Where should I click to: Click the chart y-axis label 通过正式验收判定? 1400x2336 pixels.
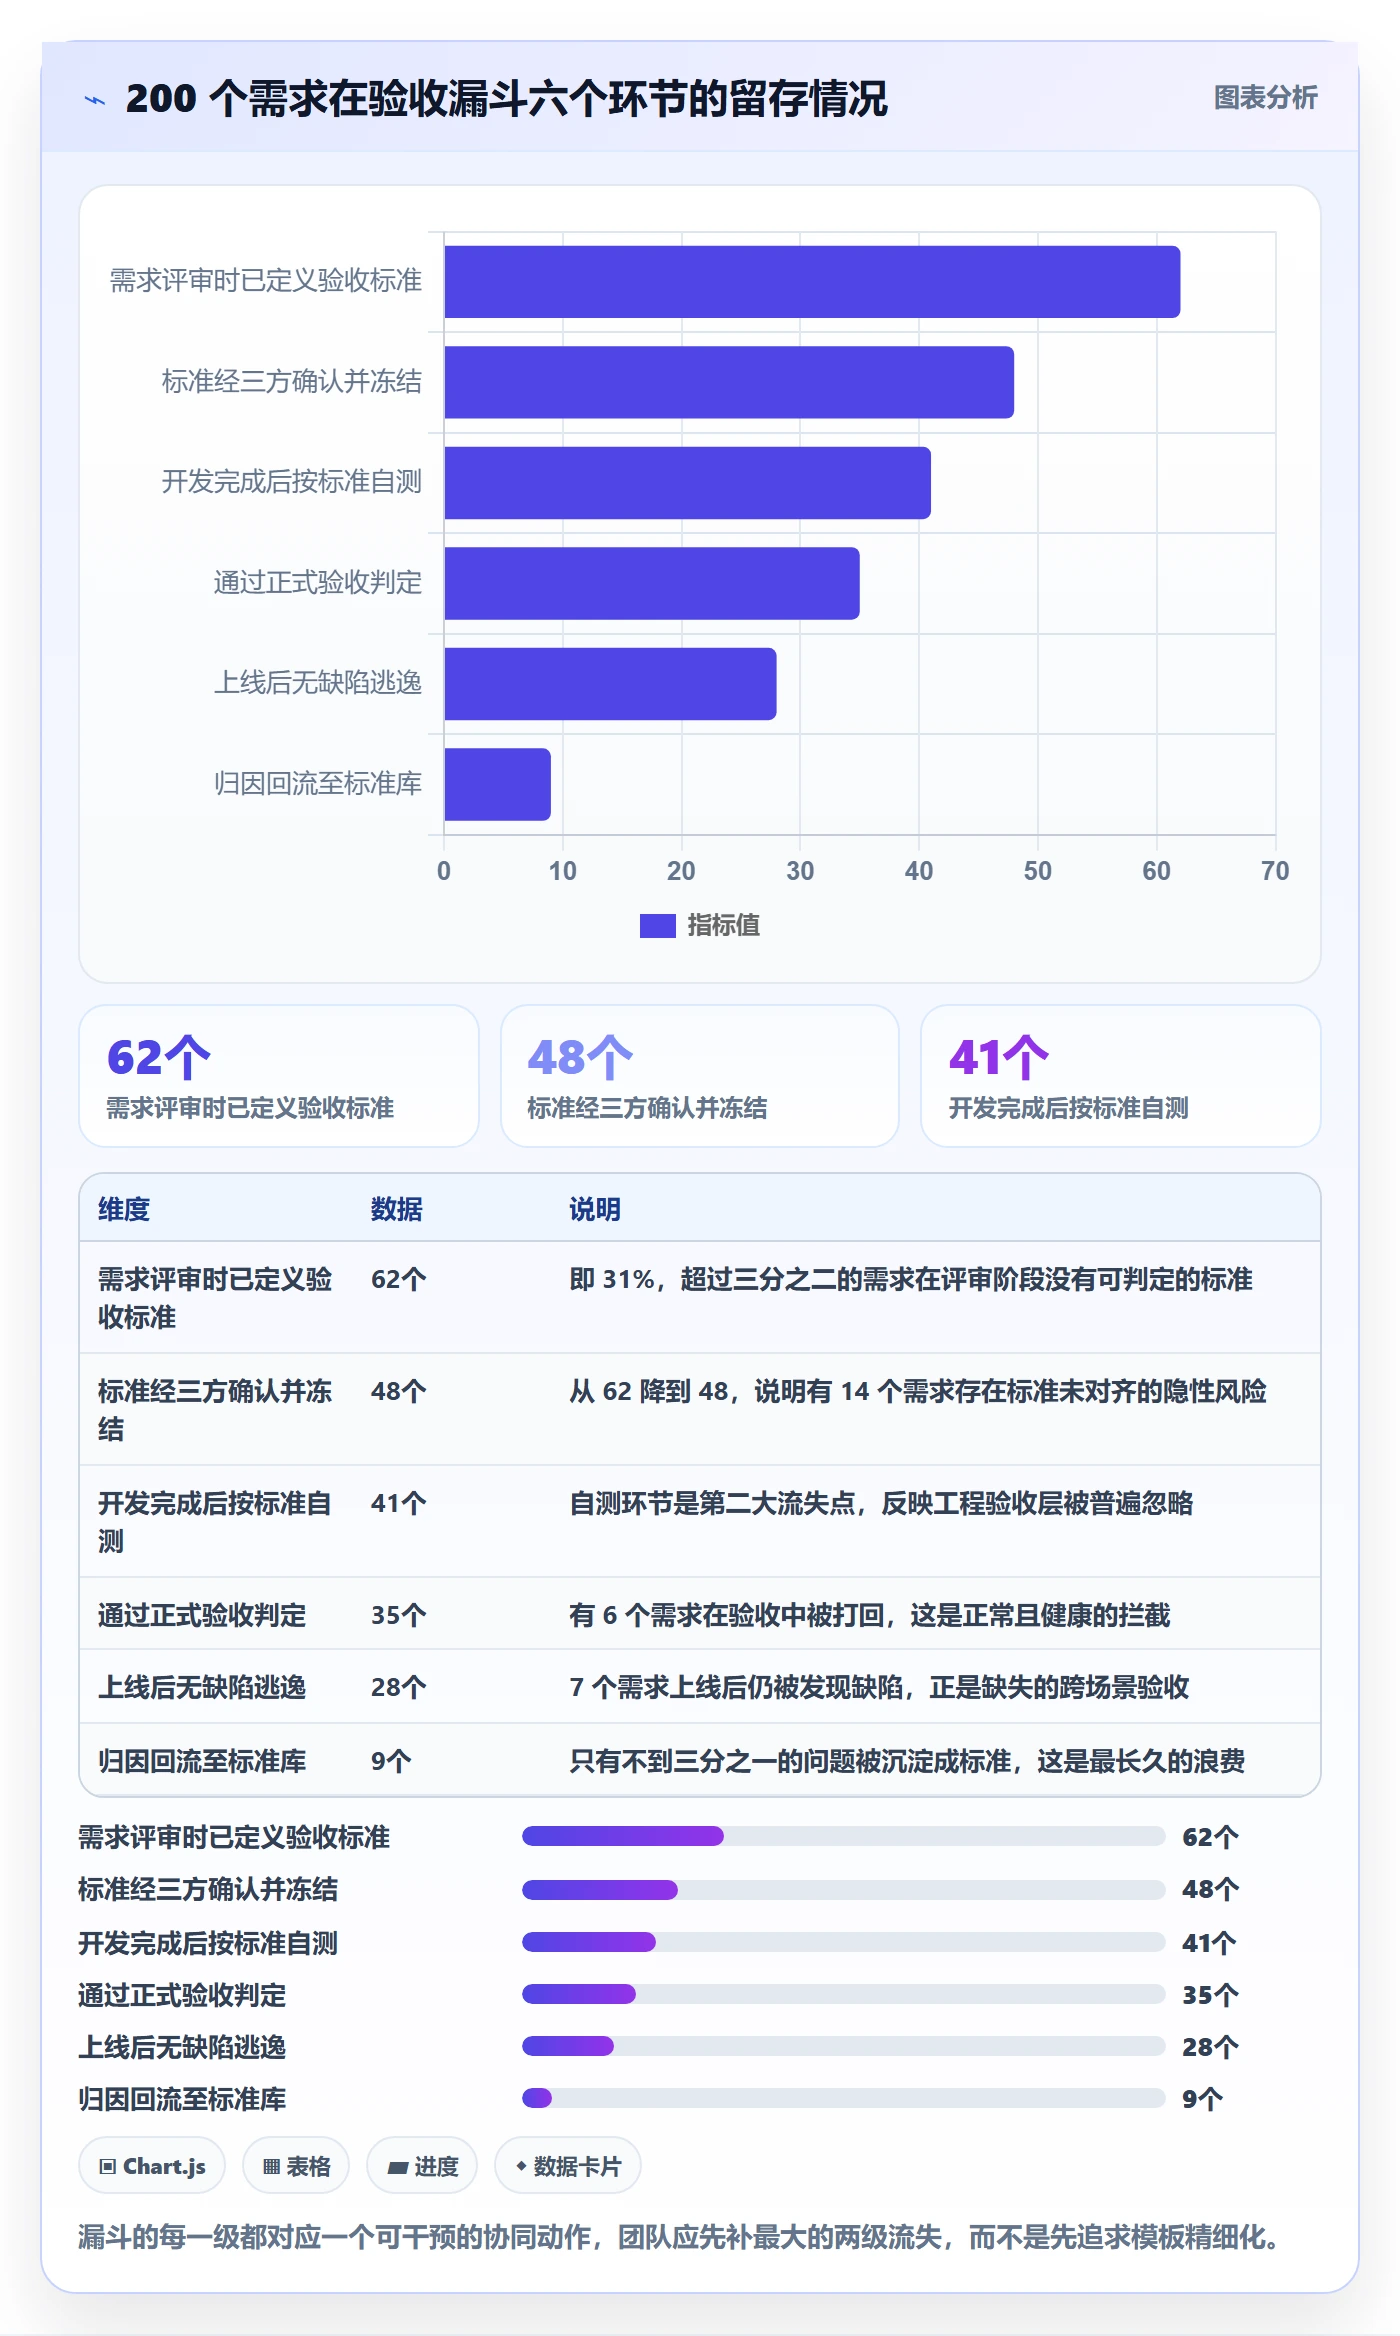[x=318, y=582]
